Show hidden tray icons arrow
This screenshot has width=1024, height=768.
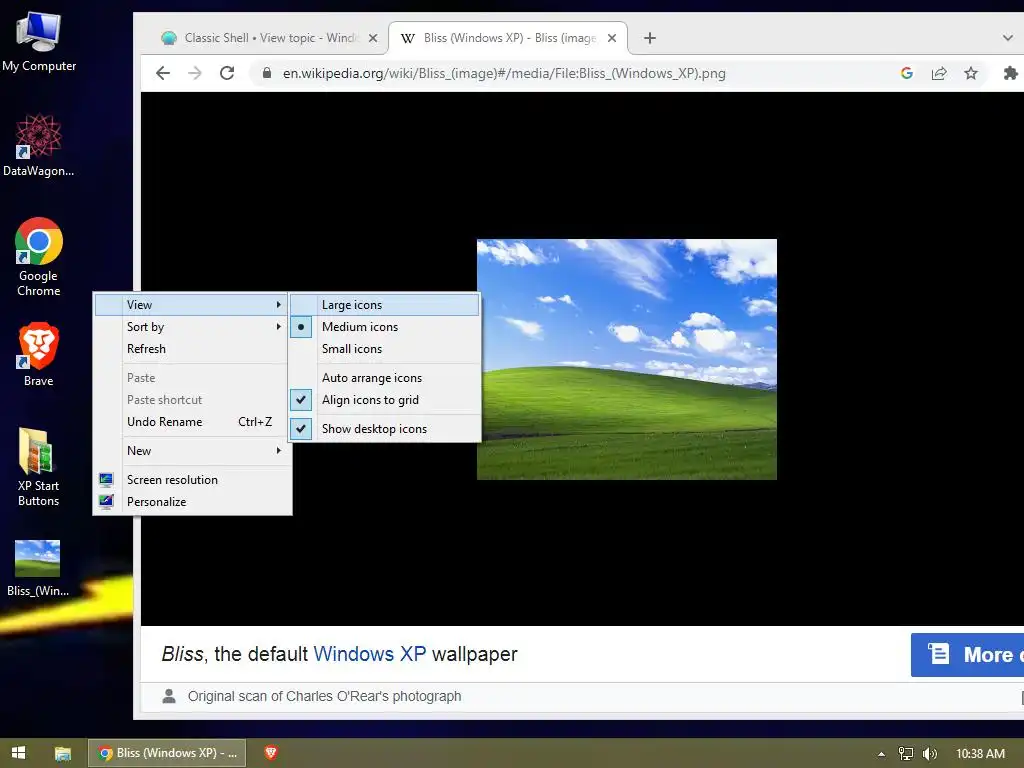point(881,754)
